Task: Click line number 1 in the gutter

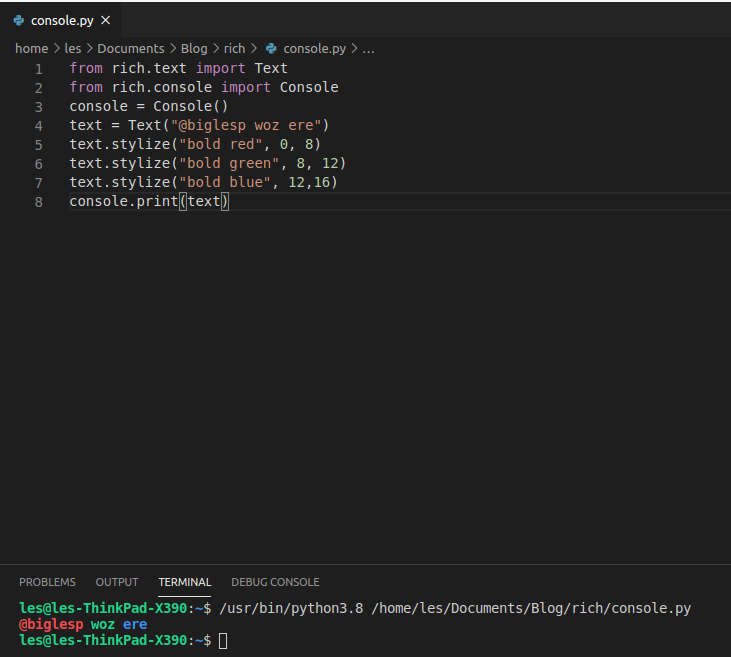Action: [39, 69]
